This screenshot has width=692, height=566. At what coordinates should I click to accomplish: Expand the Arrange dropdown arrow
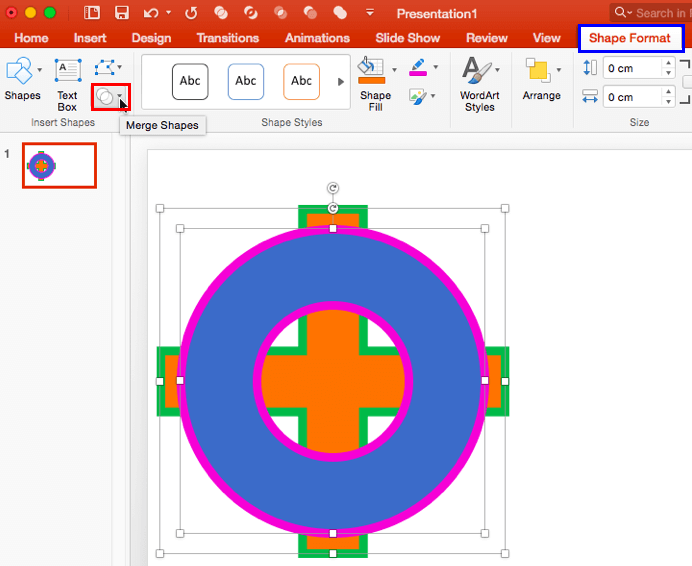tap(559, 70)
